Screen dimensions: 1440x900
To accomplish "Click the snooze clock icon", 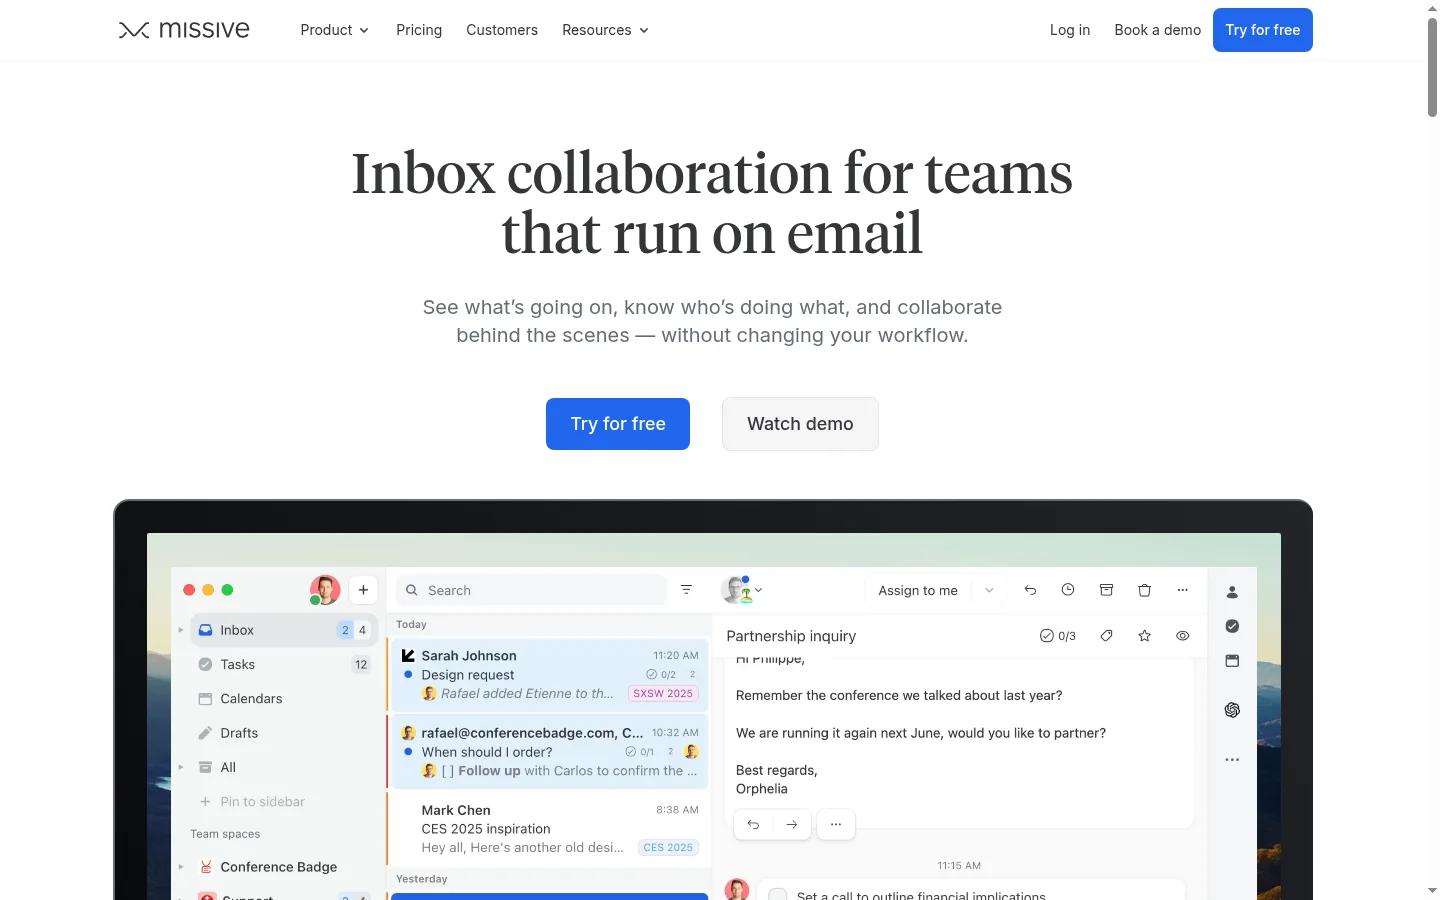I will (x=1068, y=590).
